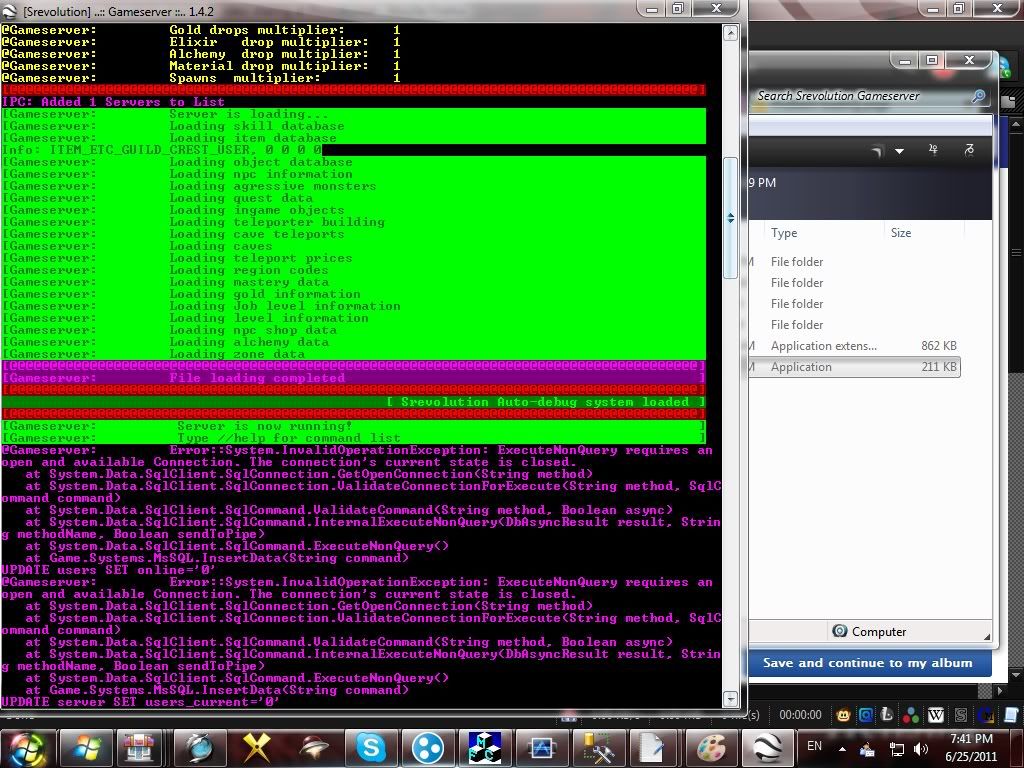Click the 'UPDATE server SET users_current='0'' line

click(x=140, y=702)
